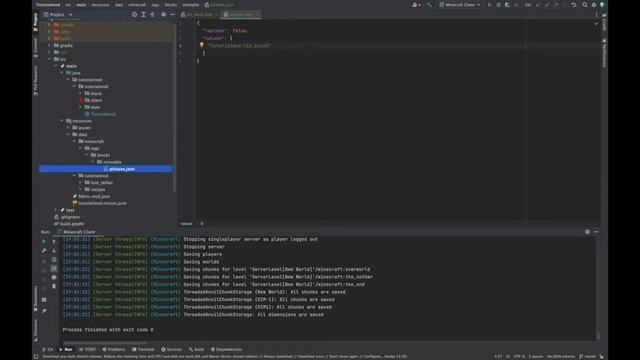The image size is (640, 360).
Task: Open Run panel settings with the gear icon
Action: [587, 232]
